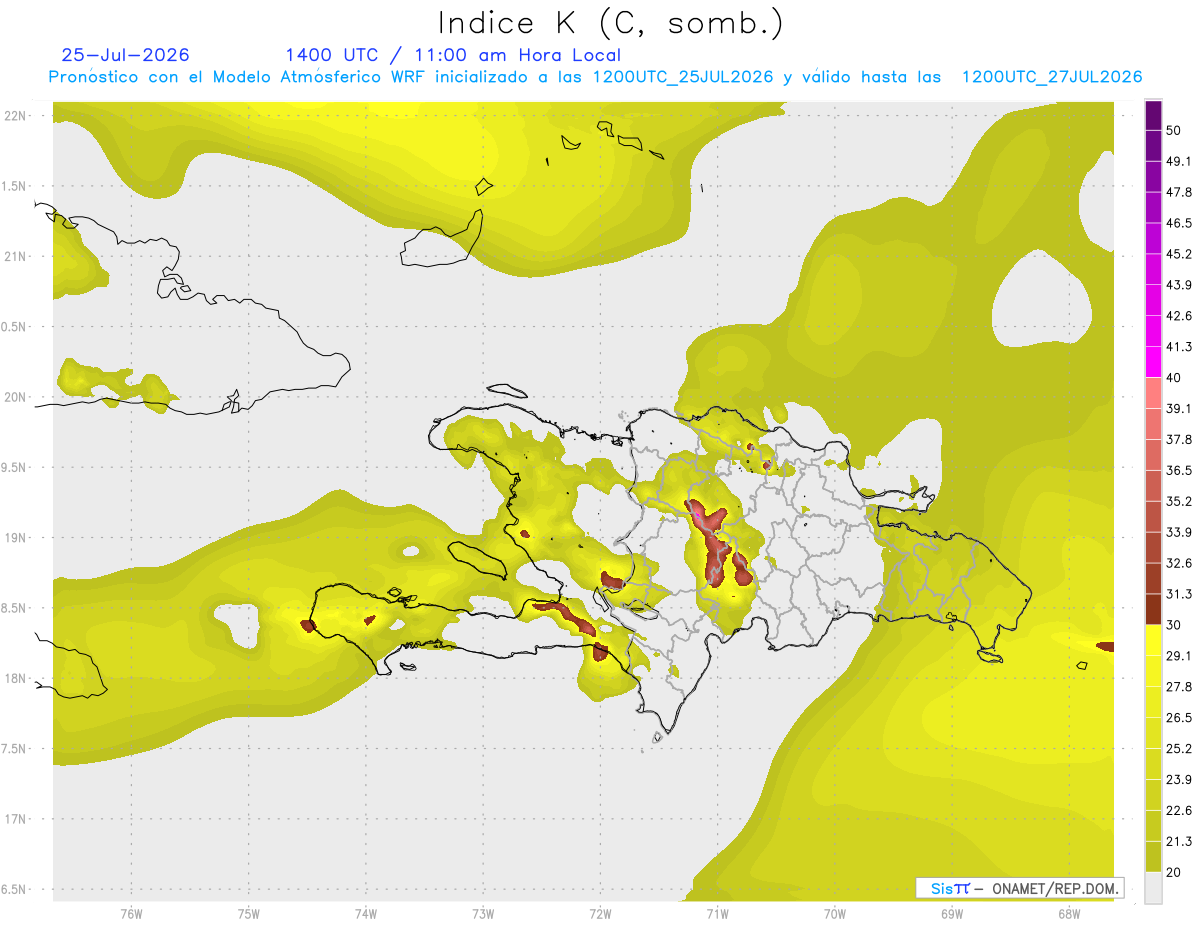
Task: Click legend value '43.9'
Action: click(x=1179, y=285)
